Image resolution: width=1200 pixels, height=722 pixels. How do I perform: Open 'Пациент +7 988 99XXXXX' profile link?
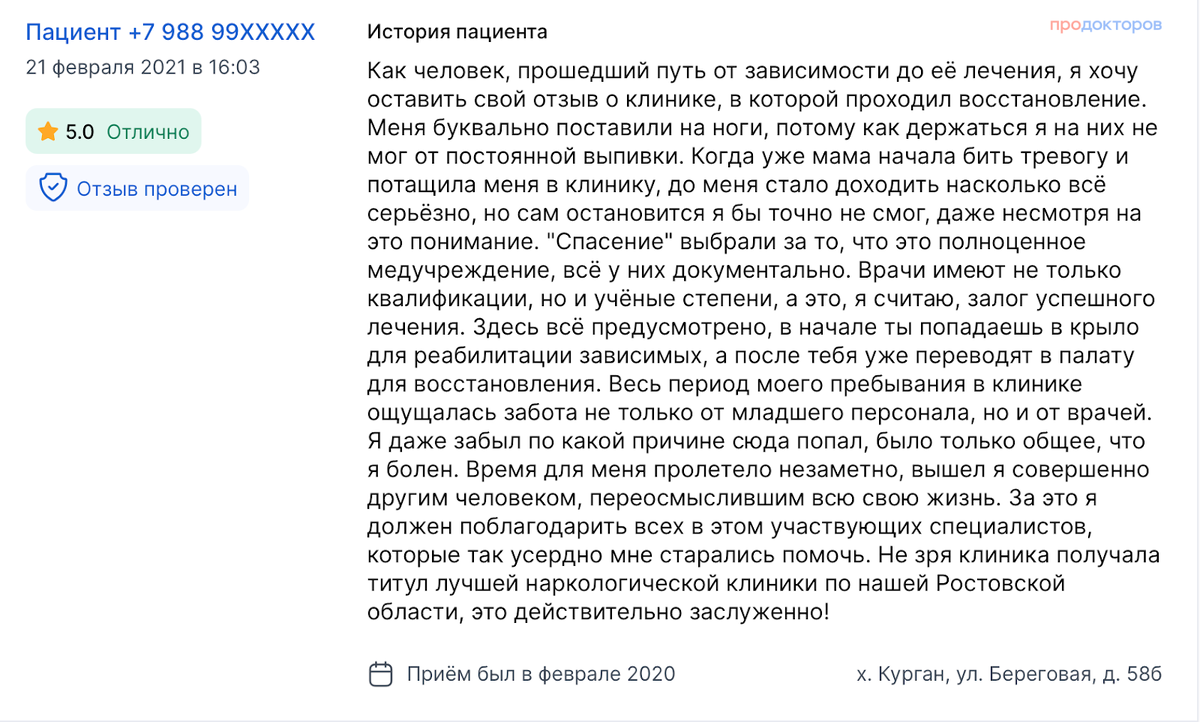(170, 32)
